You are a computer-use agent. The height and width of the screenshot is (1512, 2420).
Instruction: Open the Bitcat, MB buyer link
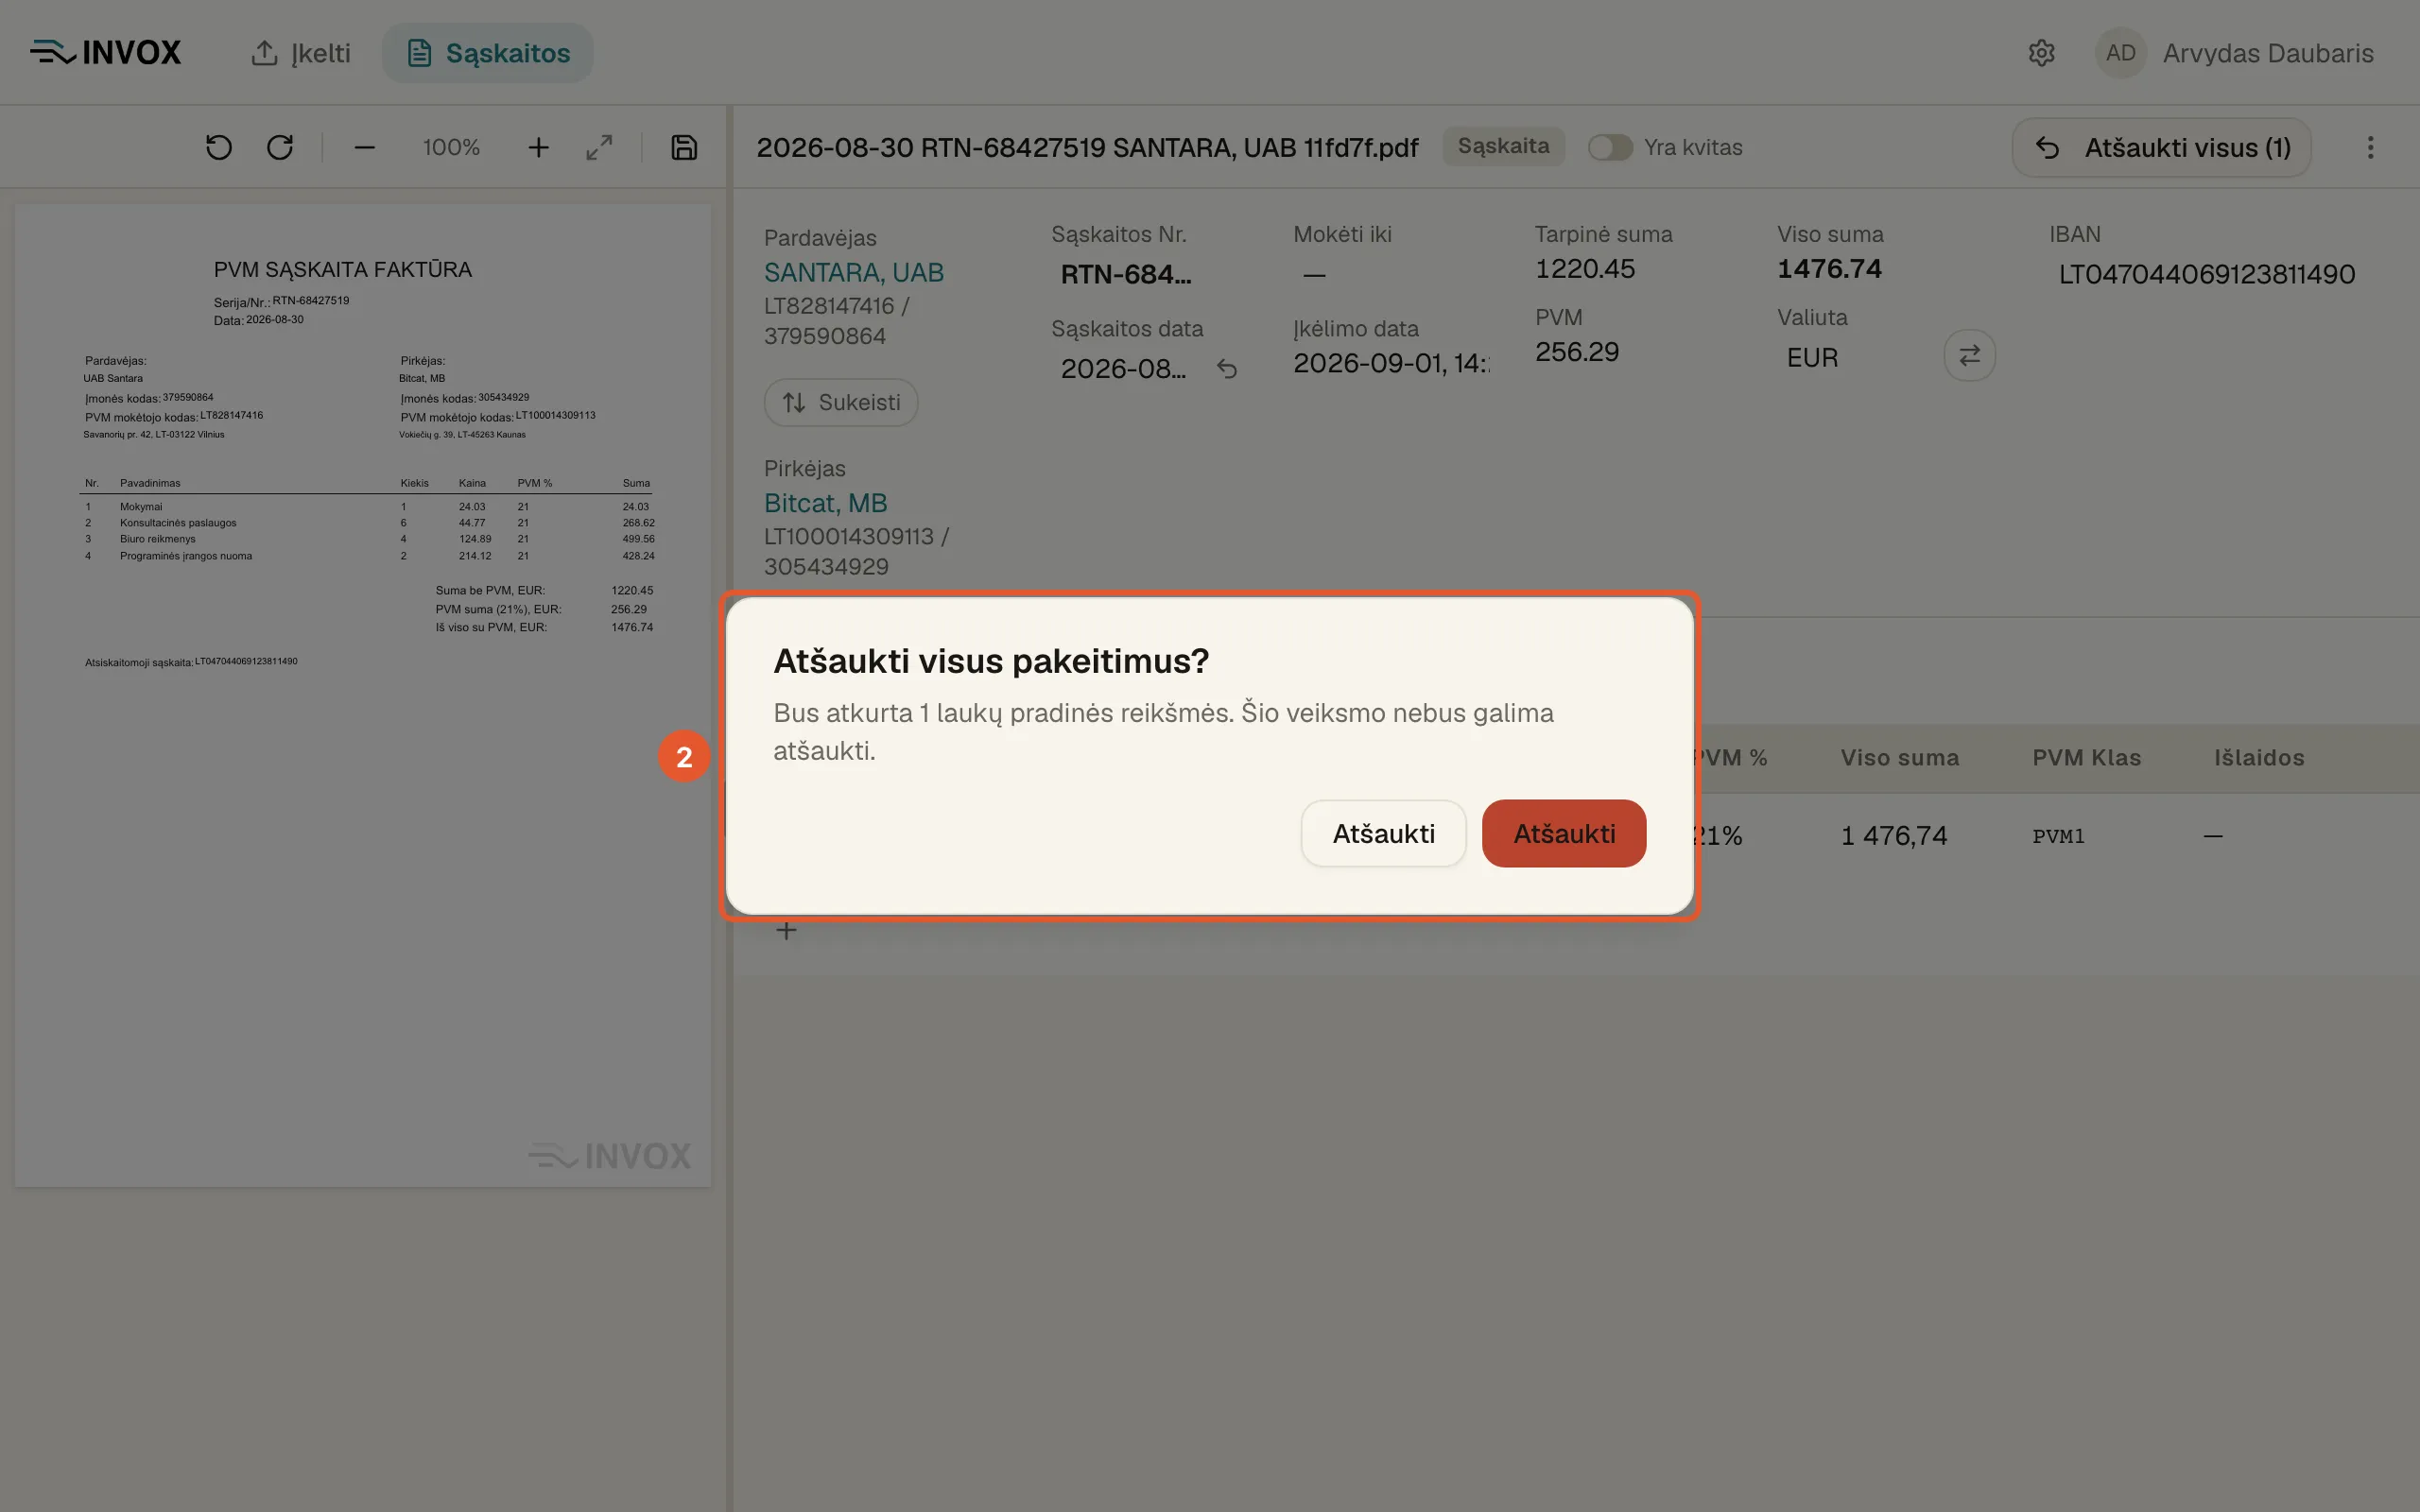click(826, 503)
